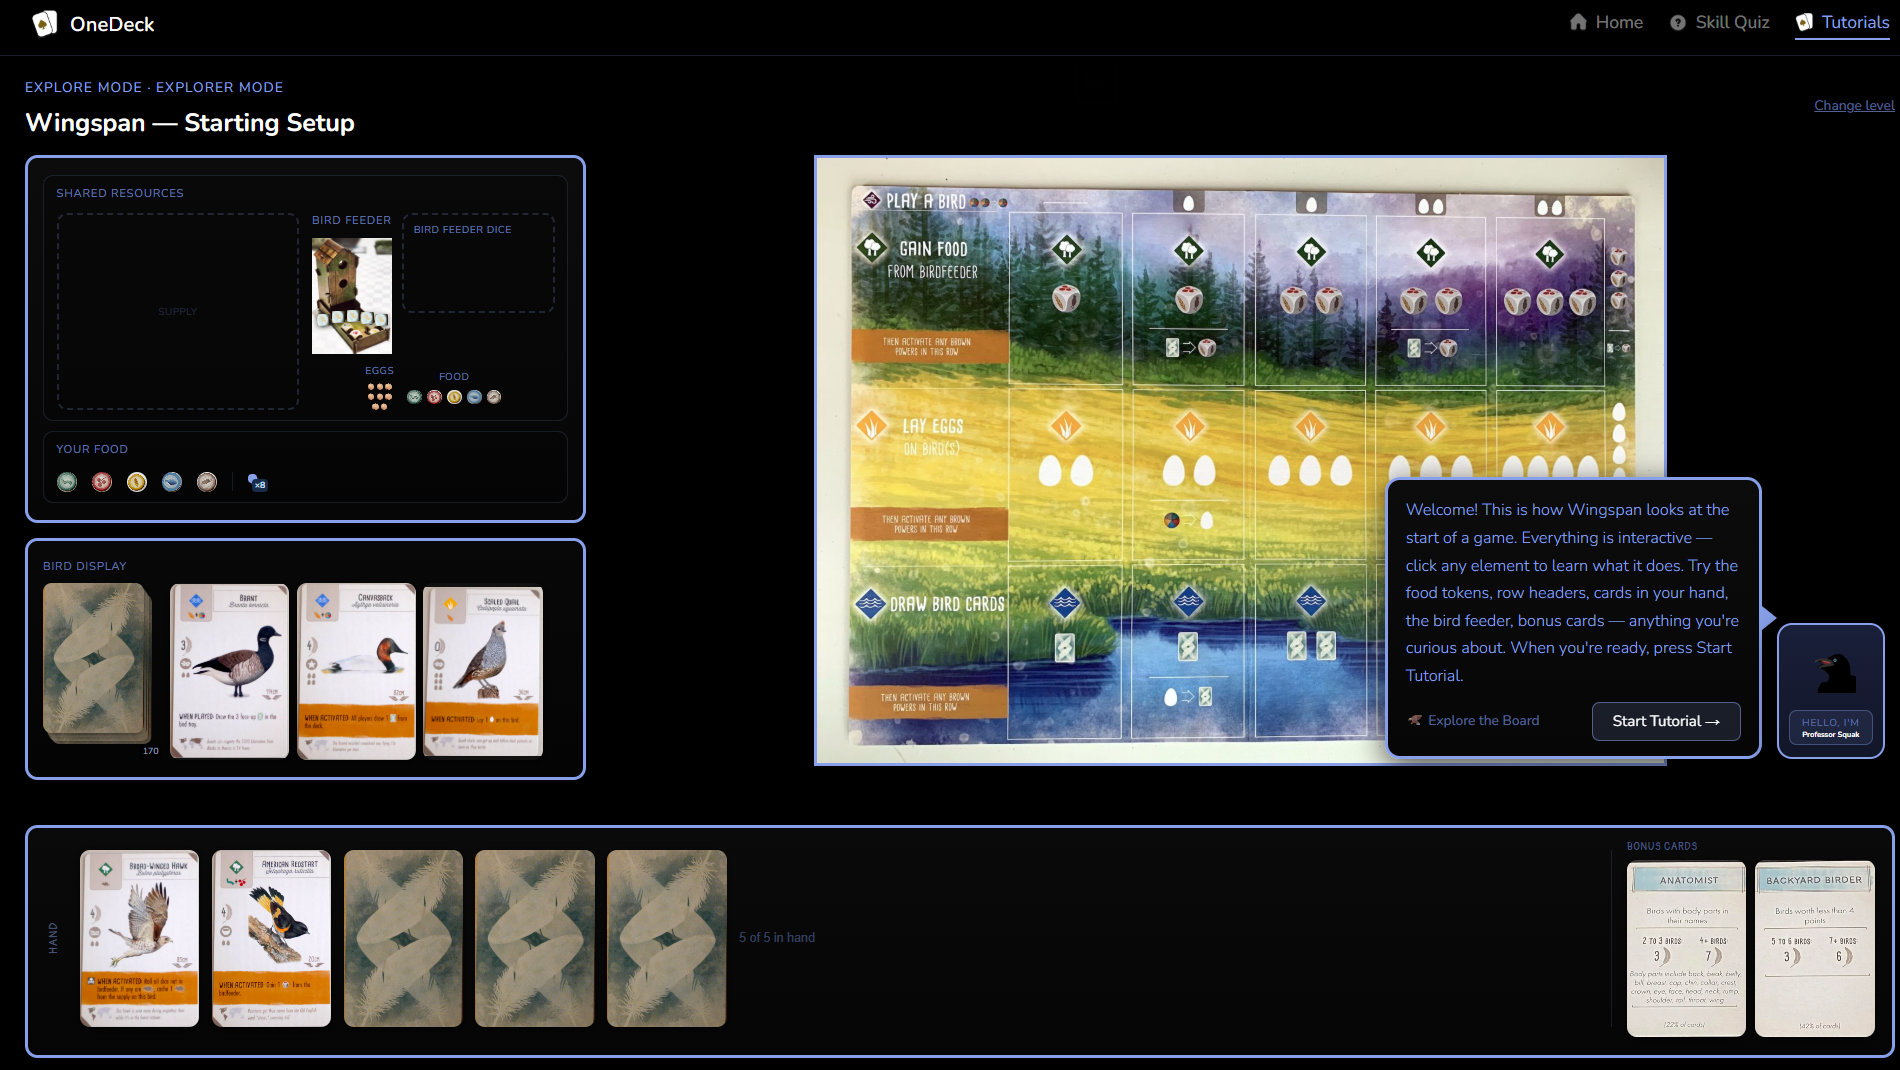Click the first forest slot on board
This screenshot has width=1900, height=1070.
tap(1066, 299)
